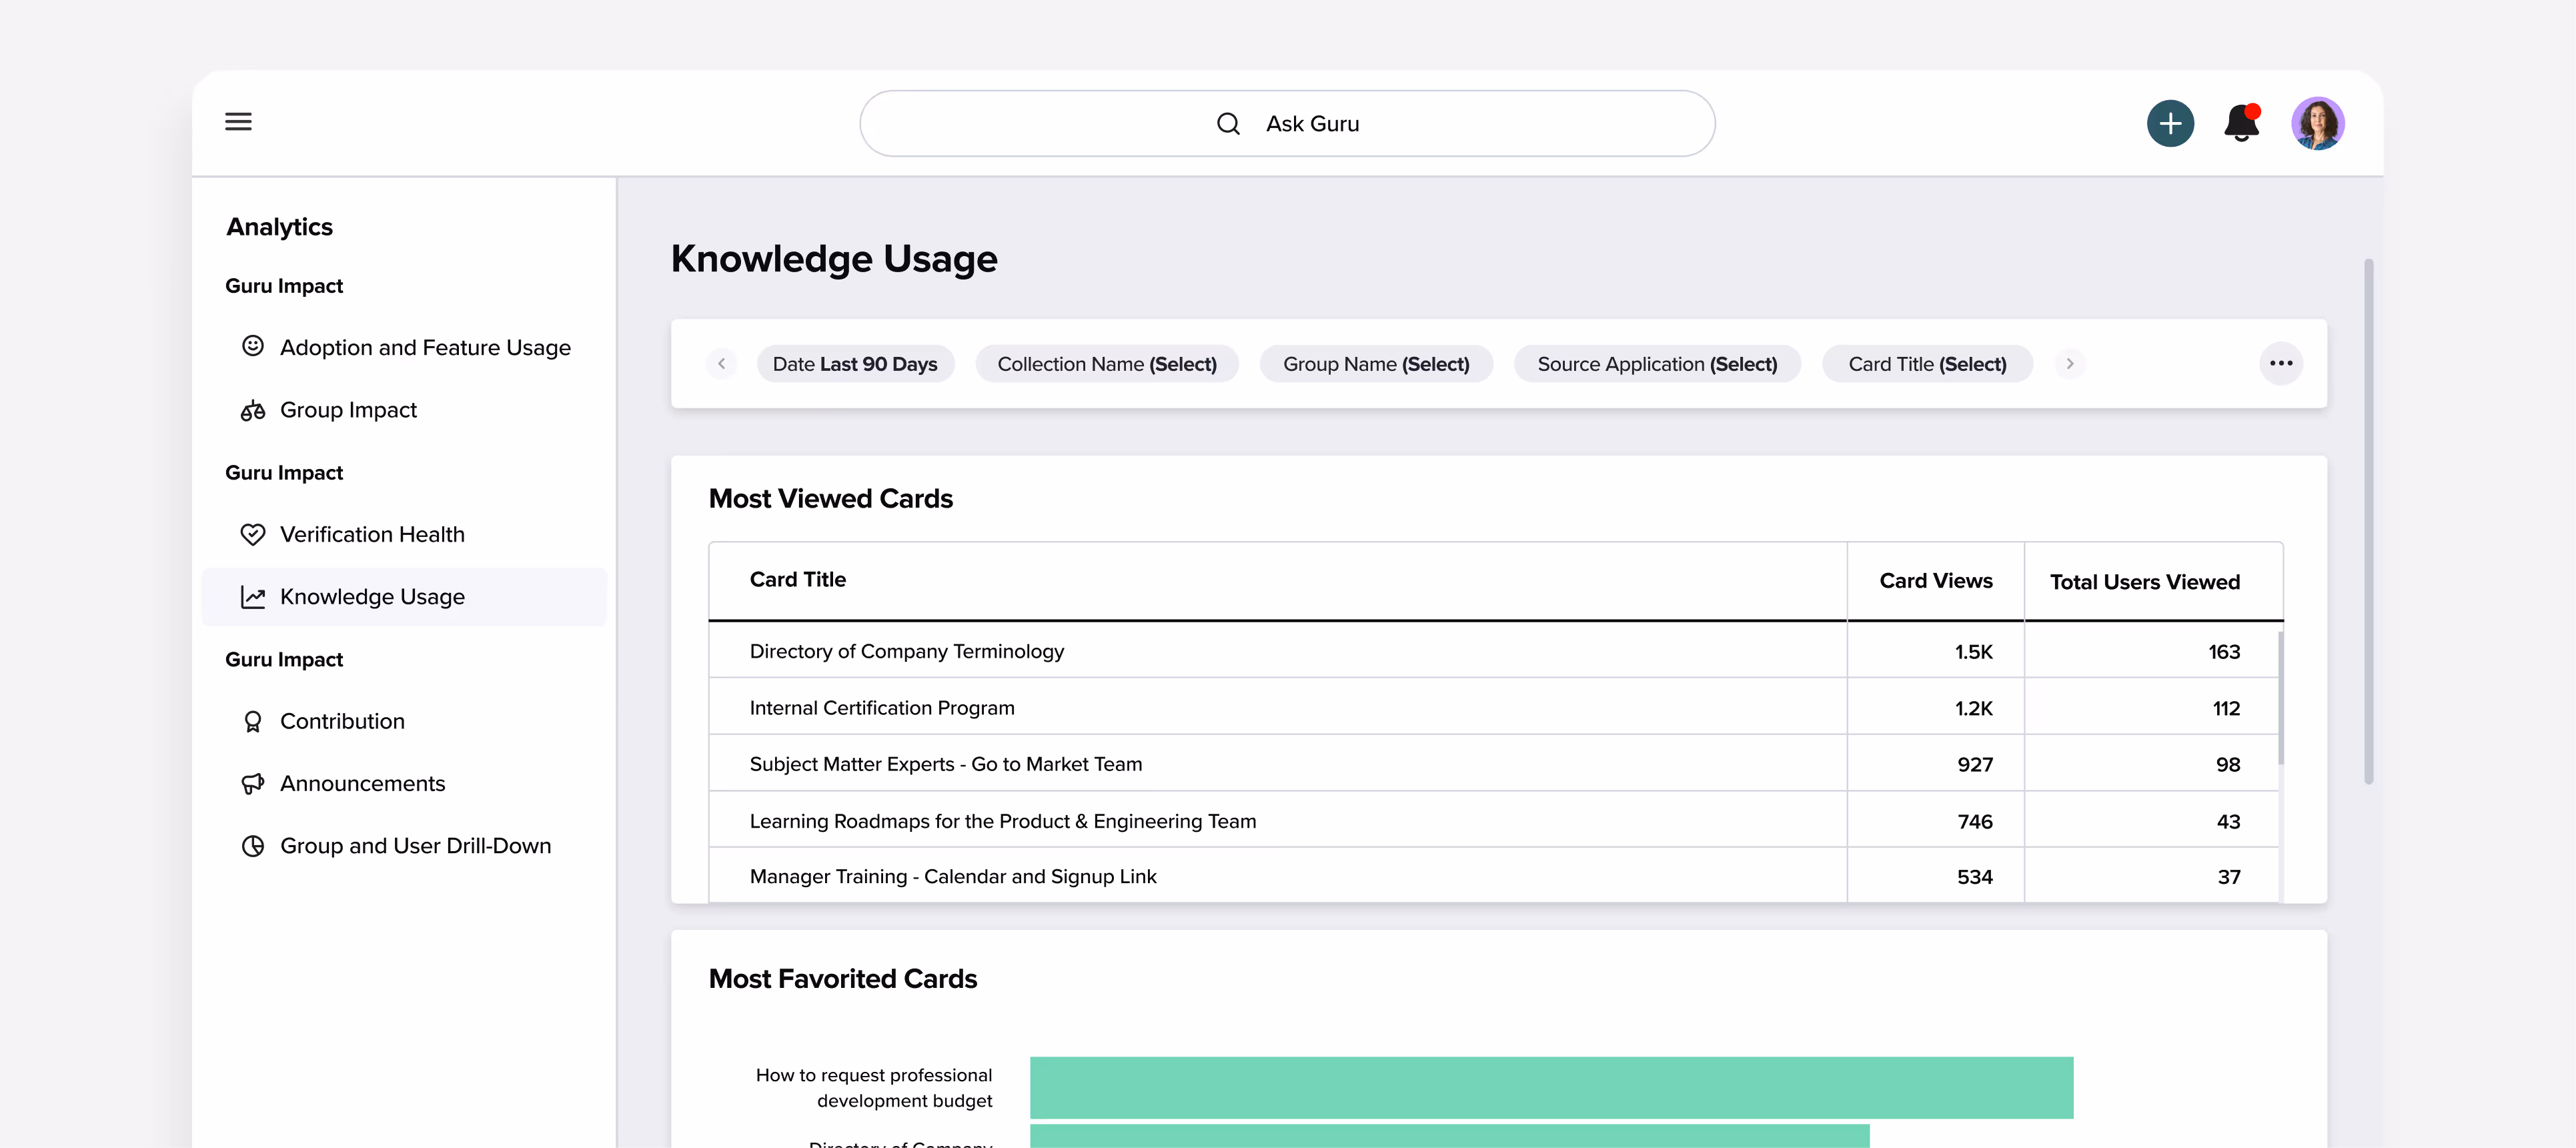Sort table by Card Views column
2576x1148 pixels.
1935,581
